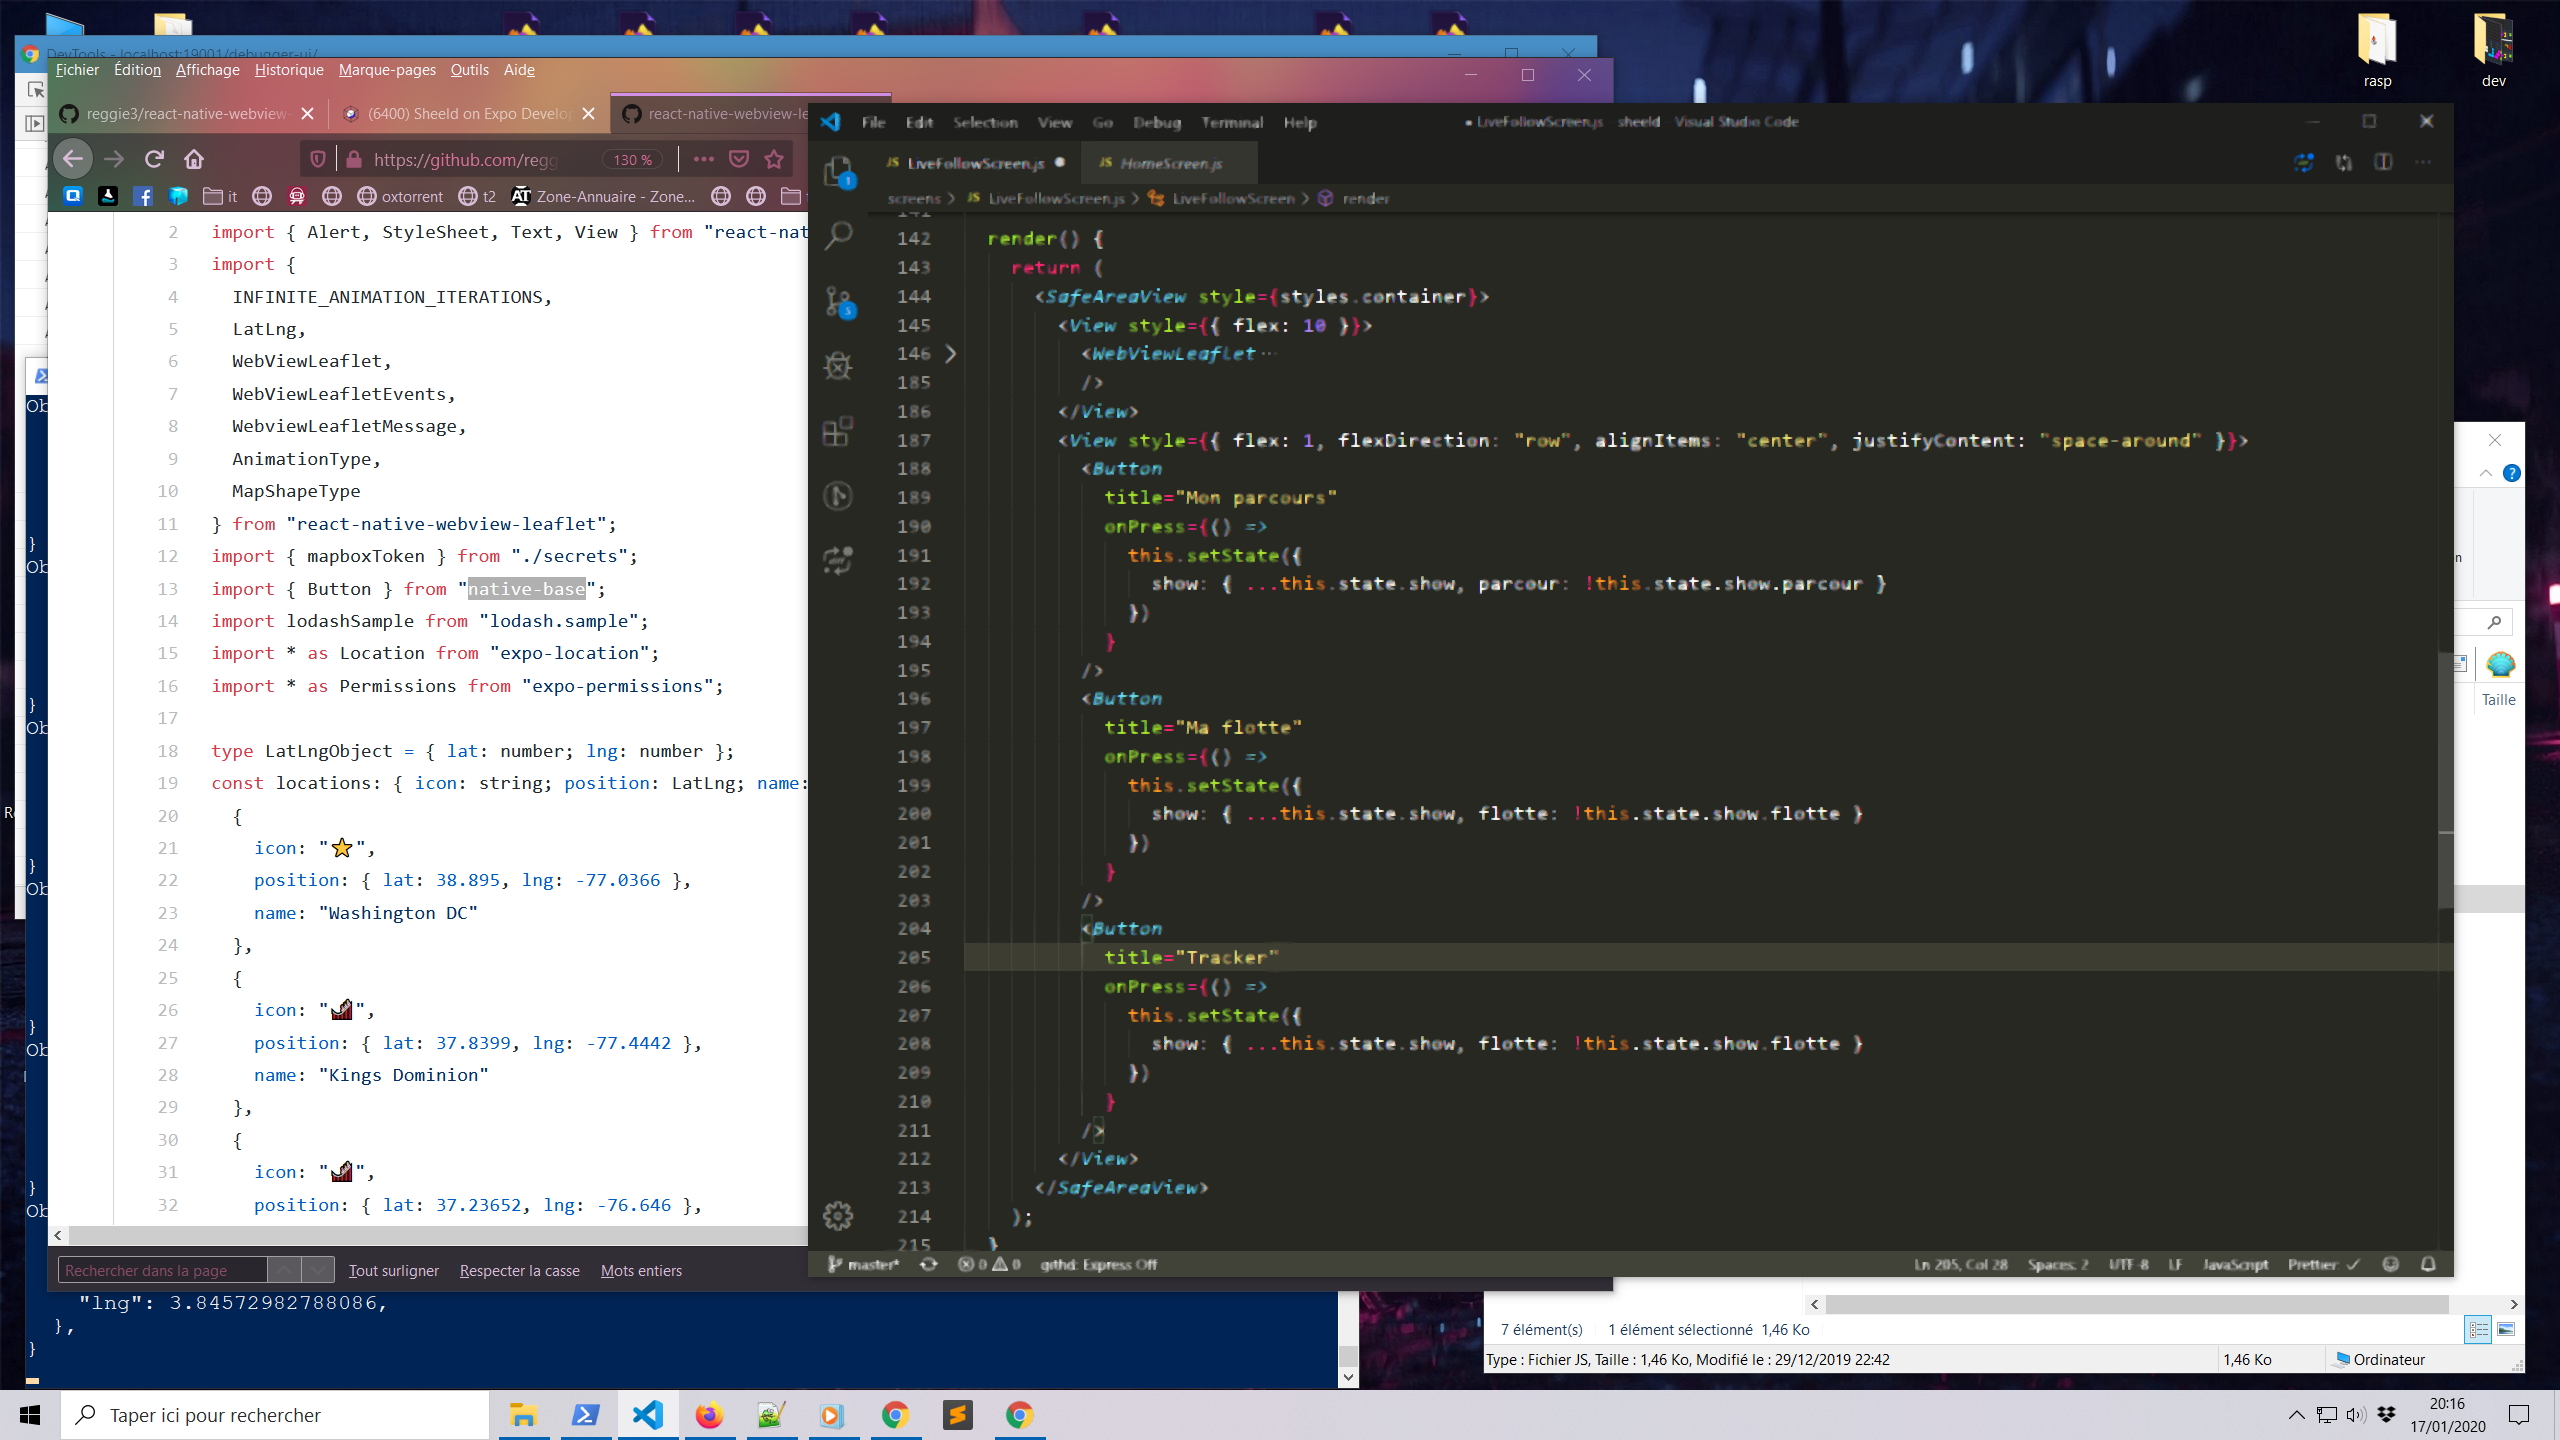Toggle Mots entiers option
The width and height of the screenshot is (2560, 1440).
pos(641,1270)
